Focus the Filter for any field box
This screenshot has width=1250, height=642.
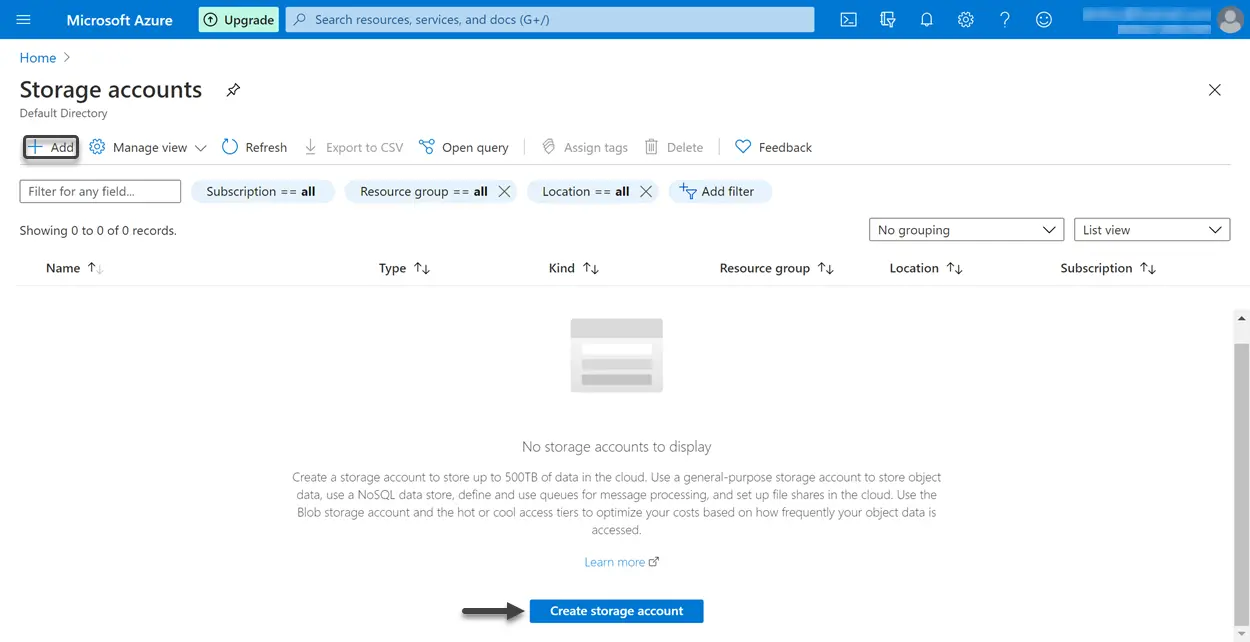click(x=100, y=191)
